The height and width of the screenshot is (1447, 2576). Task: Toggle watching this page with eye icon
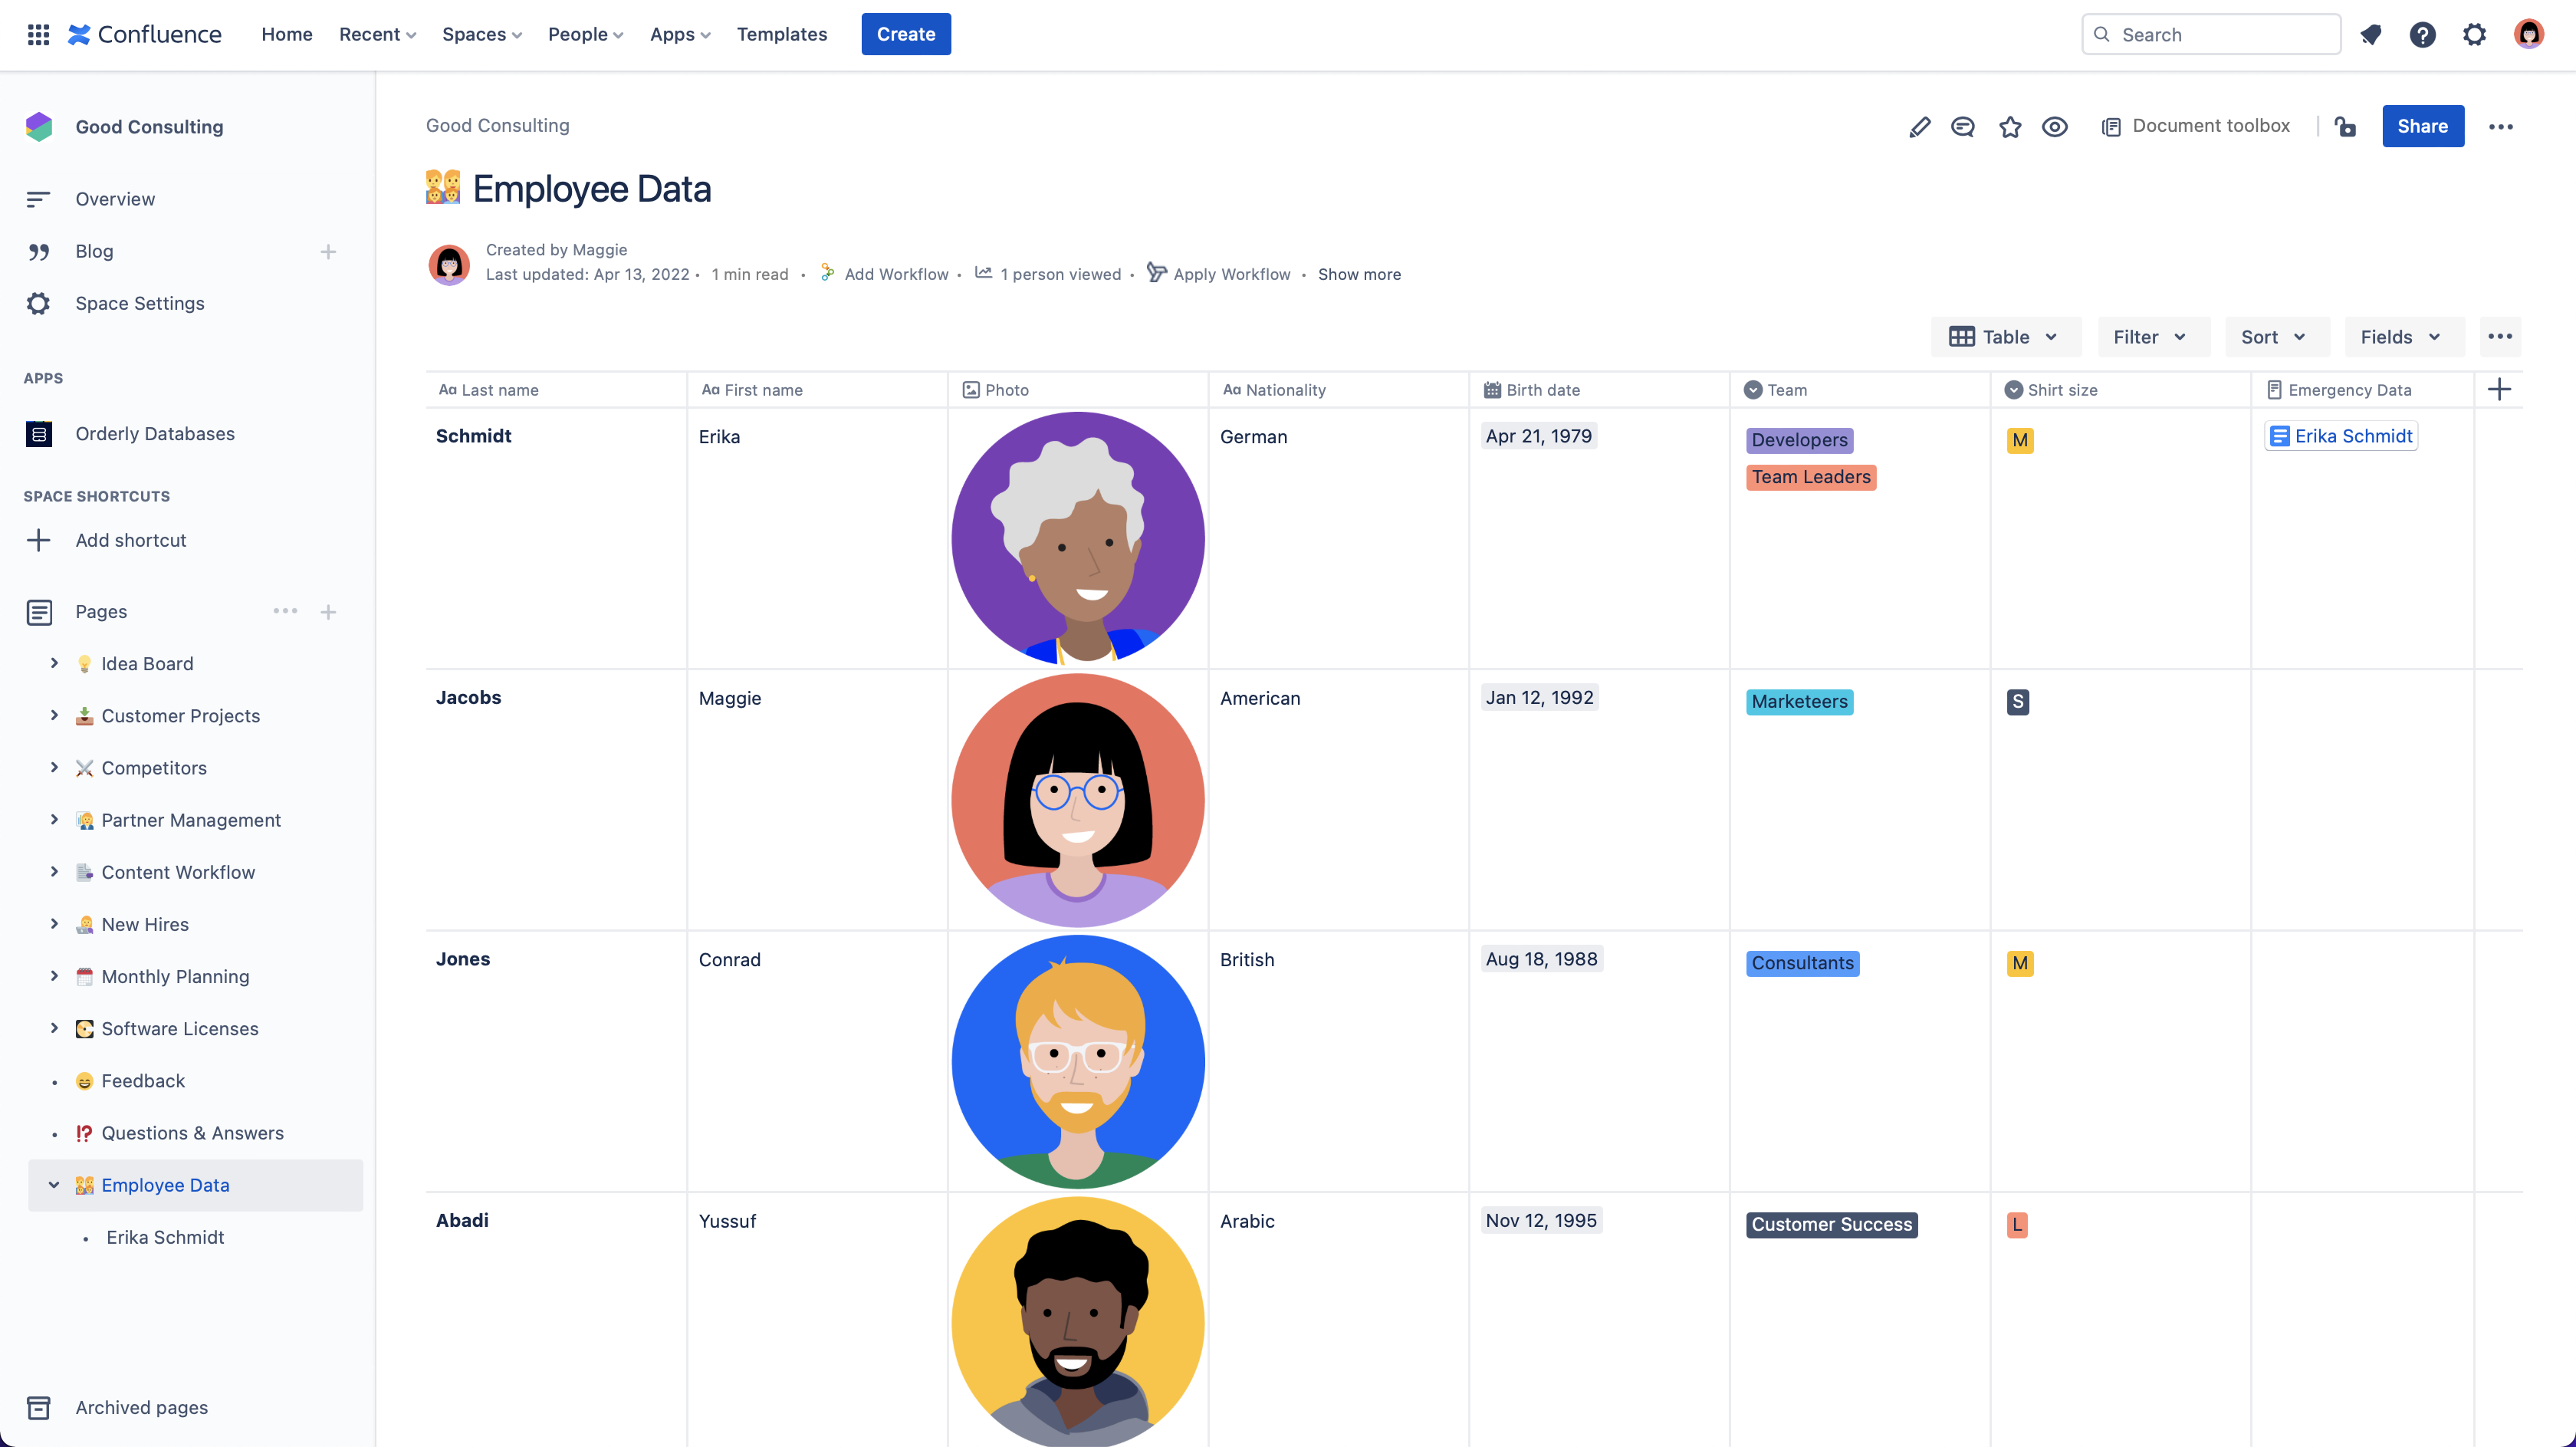(2055, 127)
